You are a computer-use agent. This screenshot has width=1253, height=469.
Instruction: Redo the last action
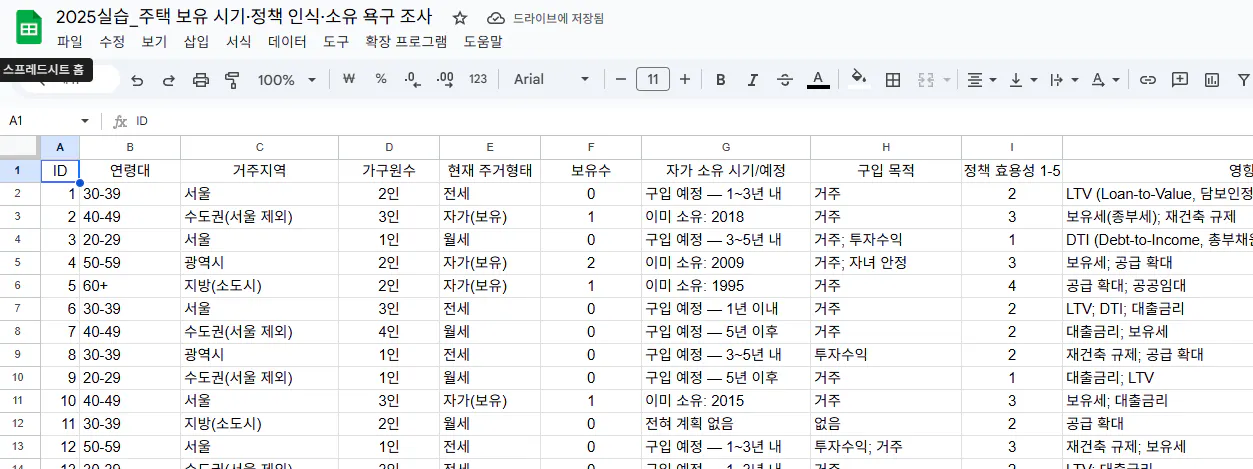click(x=168, y=80)
